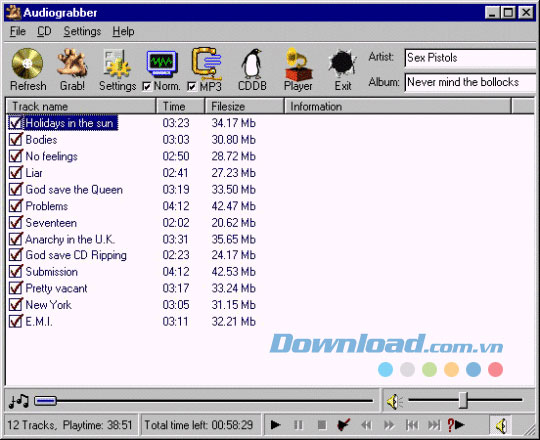Open the Settings menu in menu bar
The height and width of the screenshot is (440, 540).
82,31
